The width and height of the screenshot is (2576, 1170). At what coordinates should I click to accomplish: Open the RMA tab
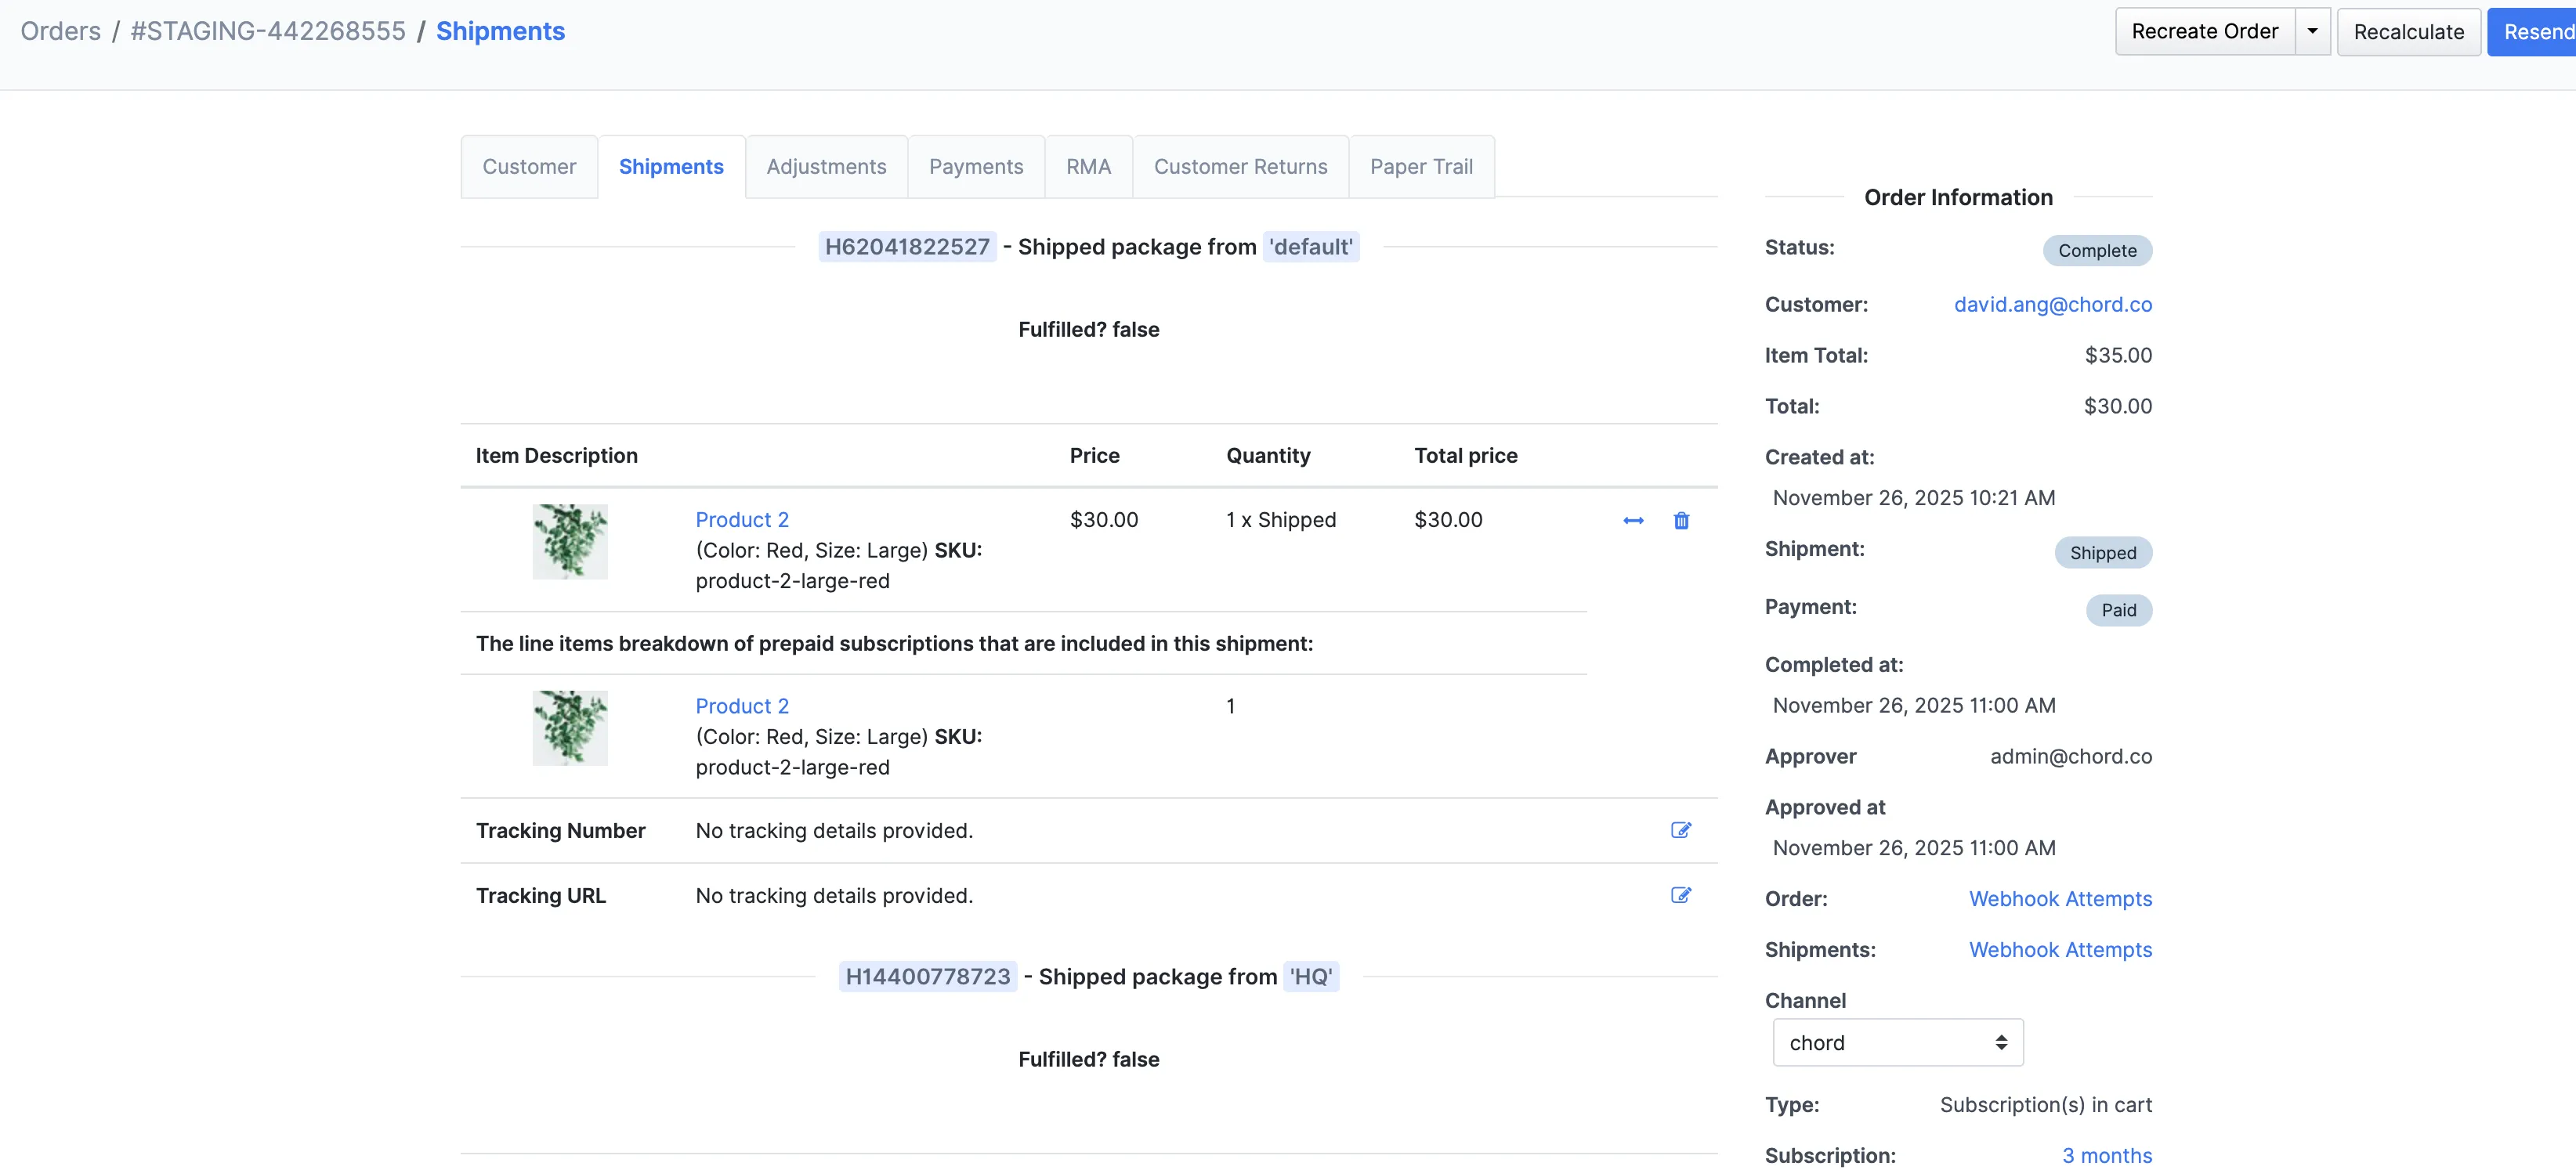coord(1088,166)
